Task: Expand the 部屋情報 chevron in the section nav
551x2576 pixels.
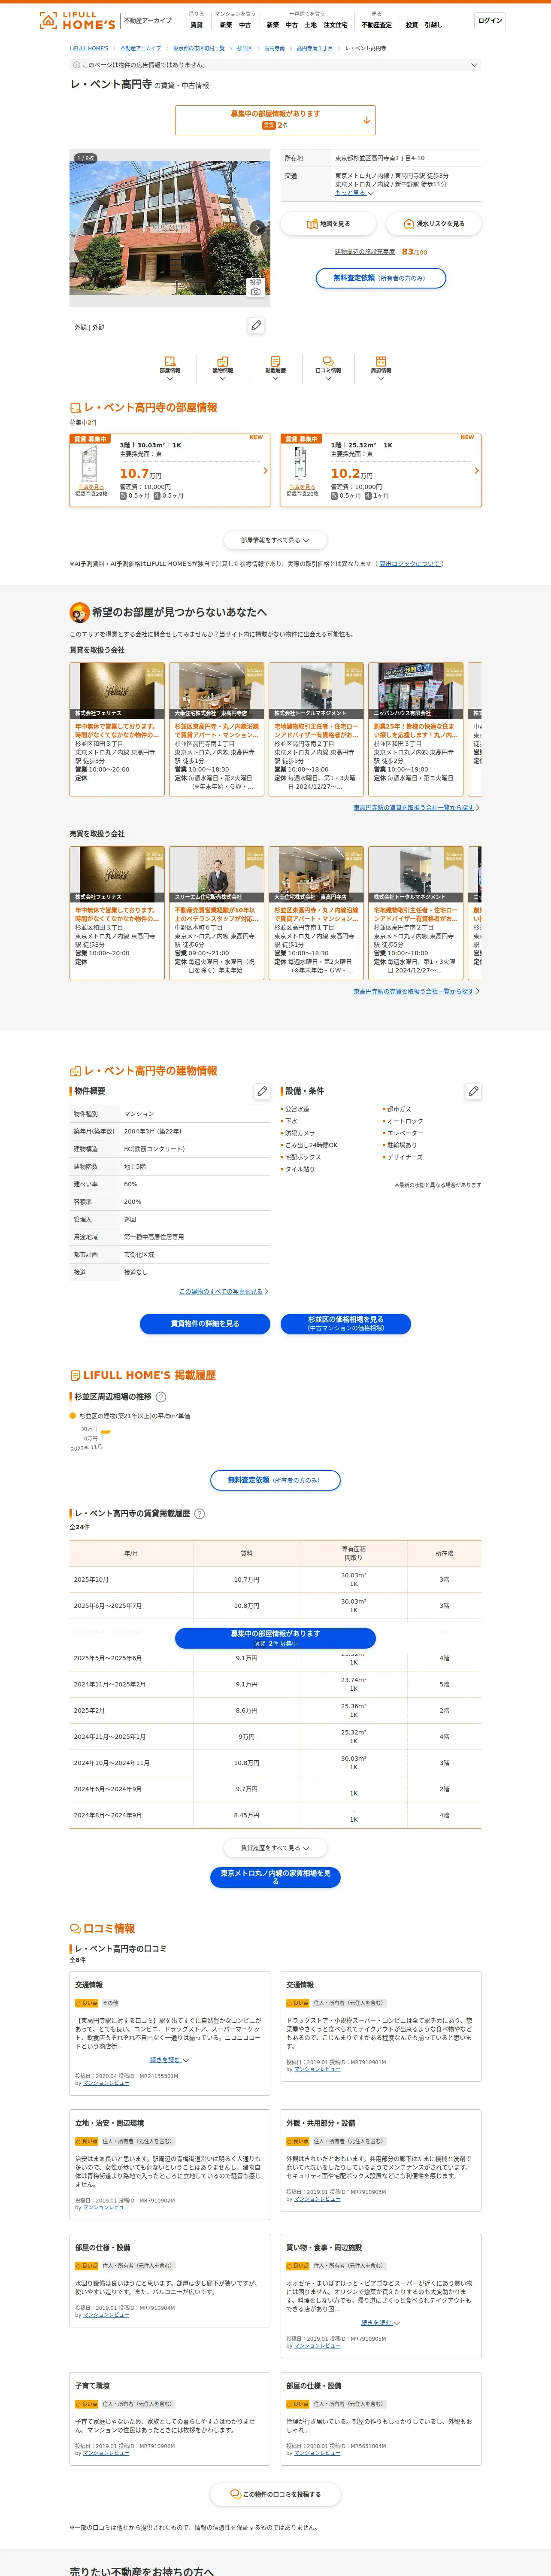Action: (x=170, y=379)
